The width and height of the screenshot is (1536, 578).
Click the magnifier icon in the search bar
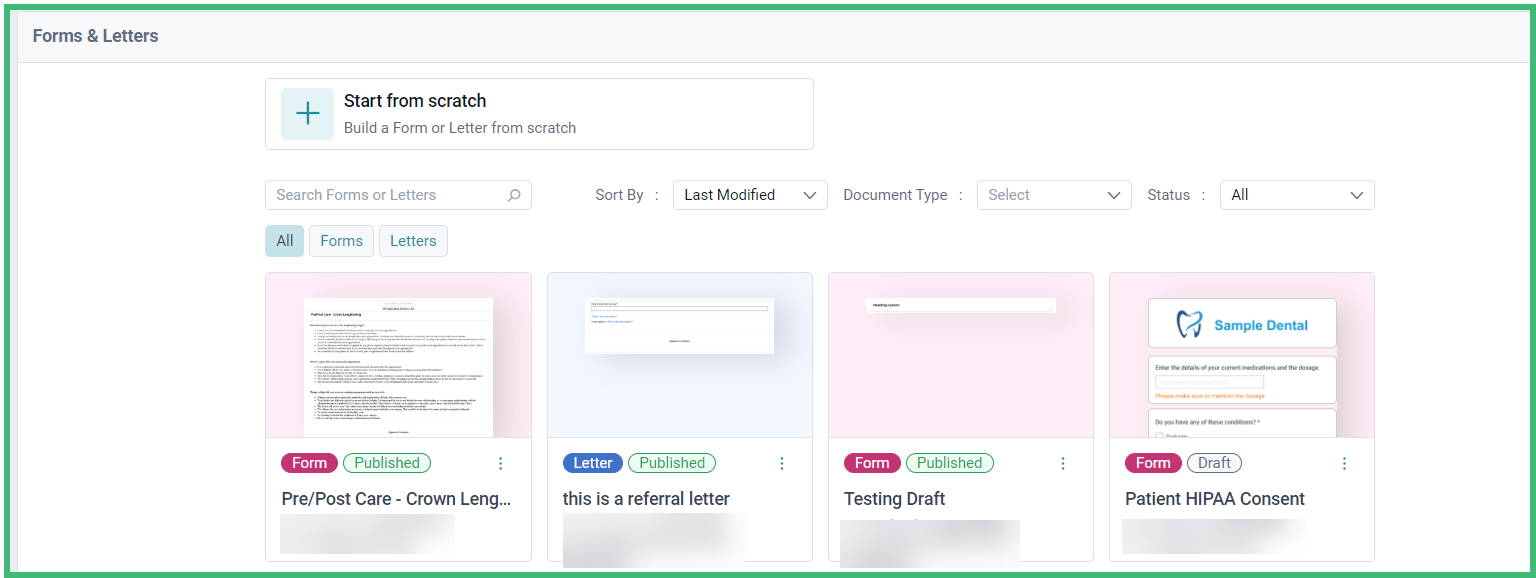[514, 194]
